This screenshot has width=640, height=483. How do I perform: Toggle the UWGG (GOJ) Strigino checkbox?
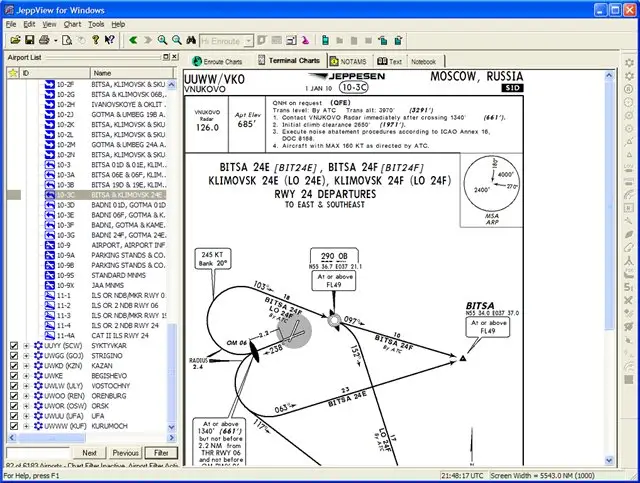[x=14, y=356]
